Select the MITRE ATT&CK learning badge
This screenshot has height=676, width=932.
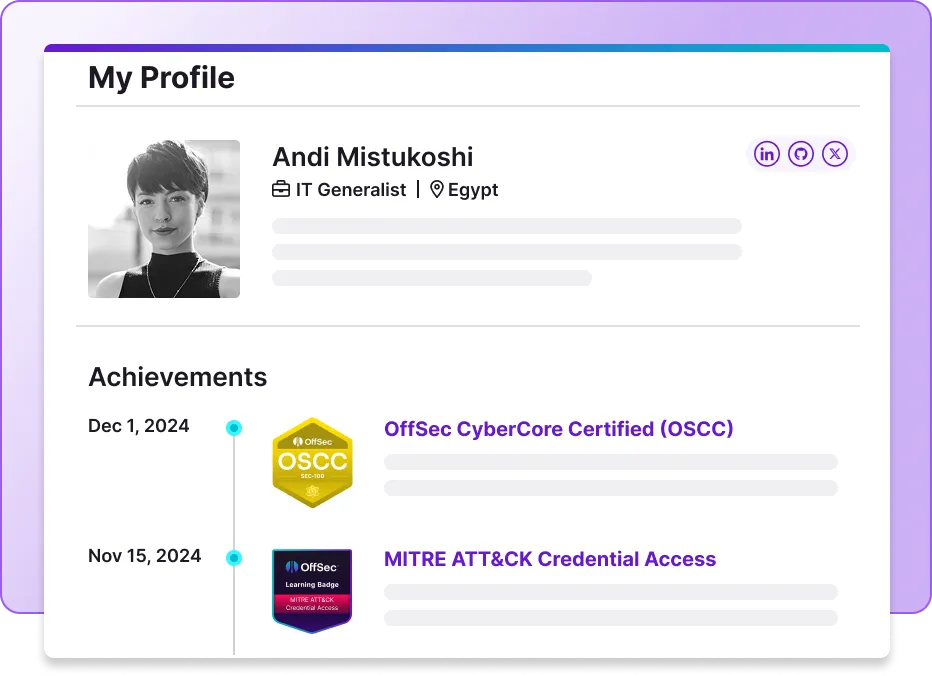point(311,590)
